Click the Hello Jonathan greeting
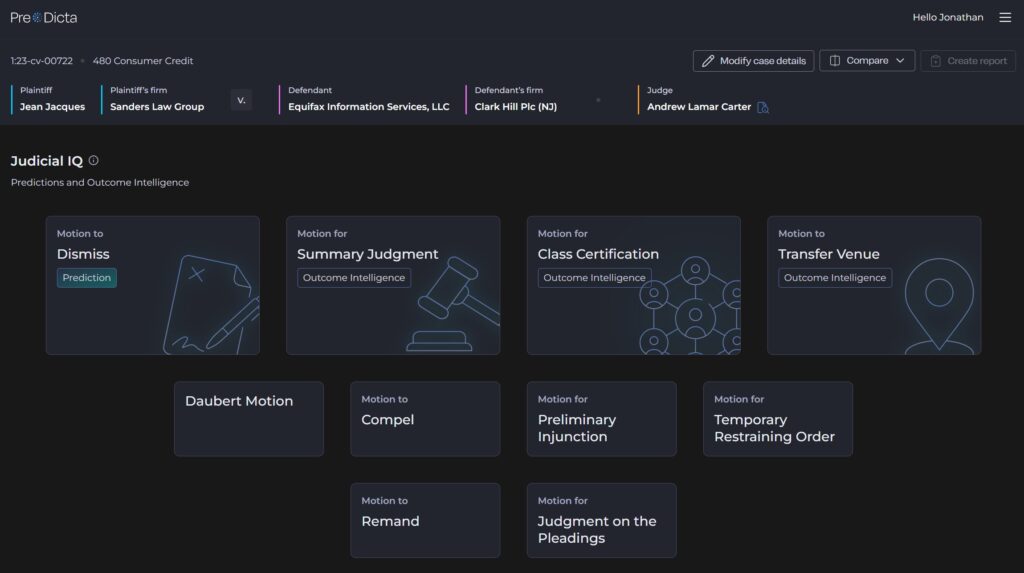The image size is (1024, 573). click(x=948, y=18)
